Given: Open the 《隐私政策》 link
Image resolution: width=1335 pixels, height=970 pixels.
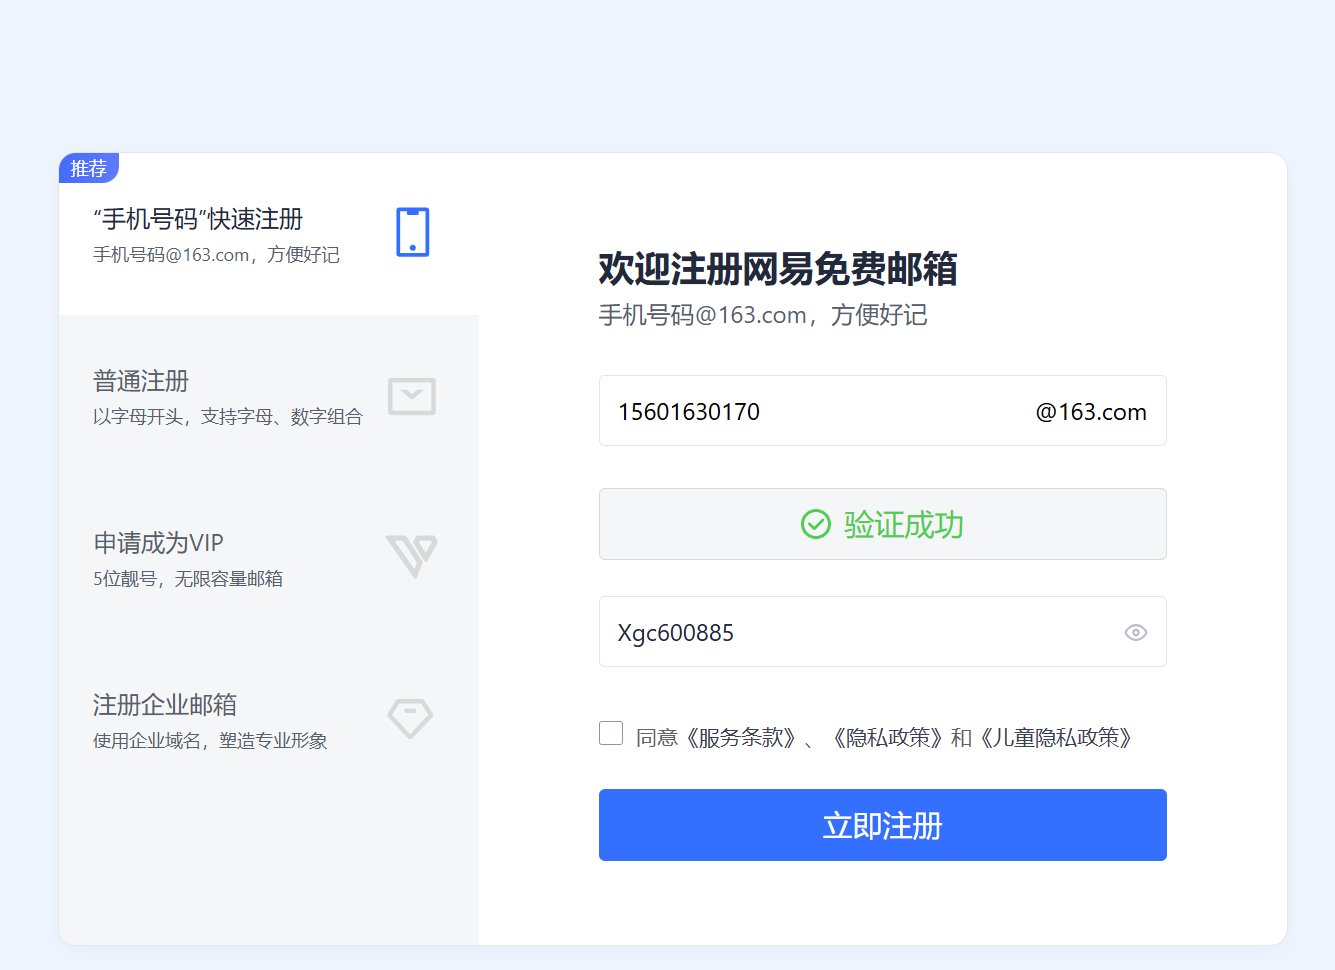Looking at the screenshot, I should (887, 738).
